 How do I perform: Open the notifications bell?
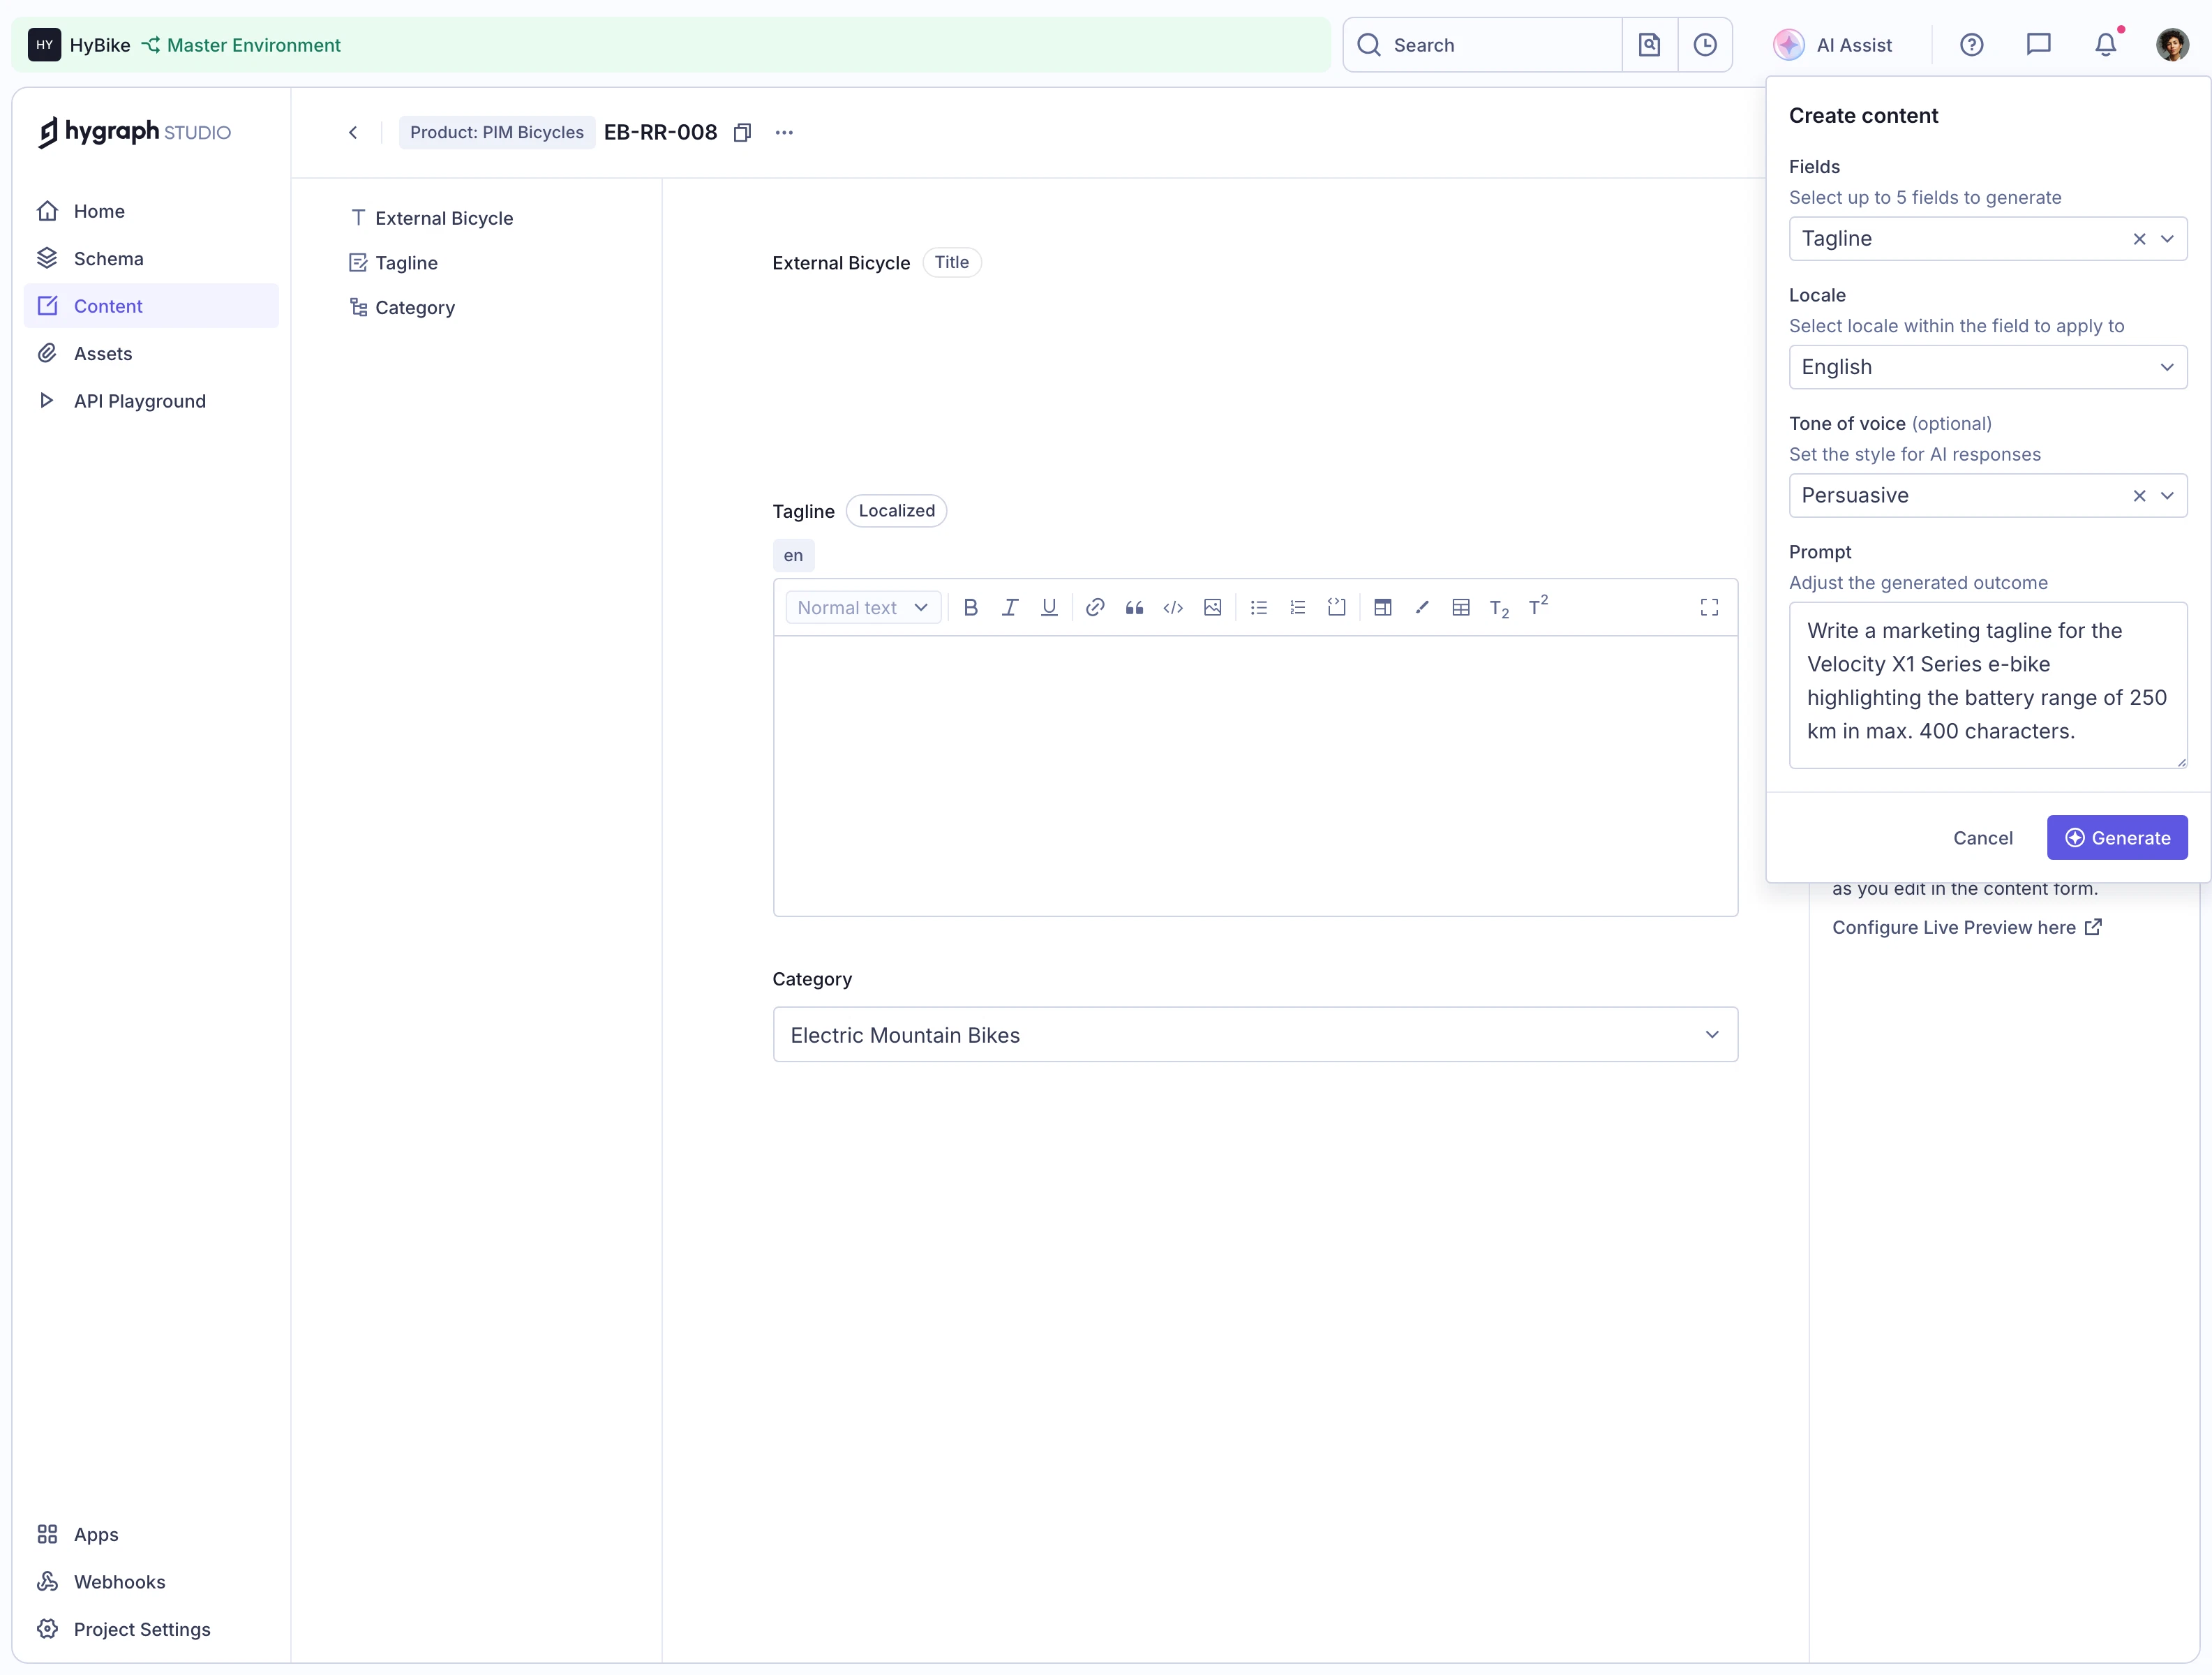coord(2106,45)
